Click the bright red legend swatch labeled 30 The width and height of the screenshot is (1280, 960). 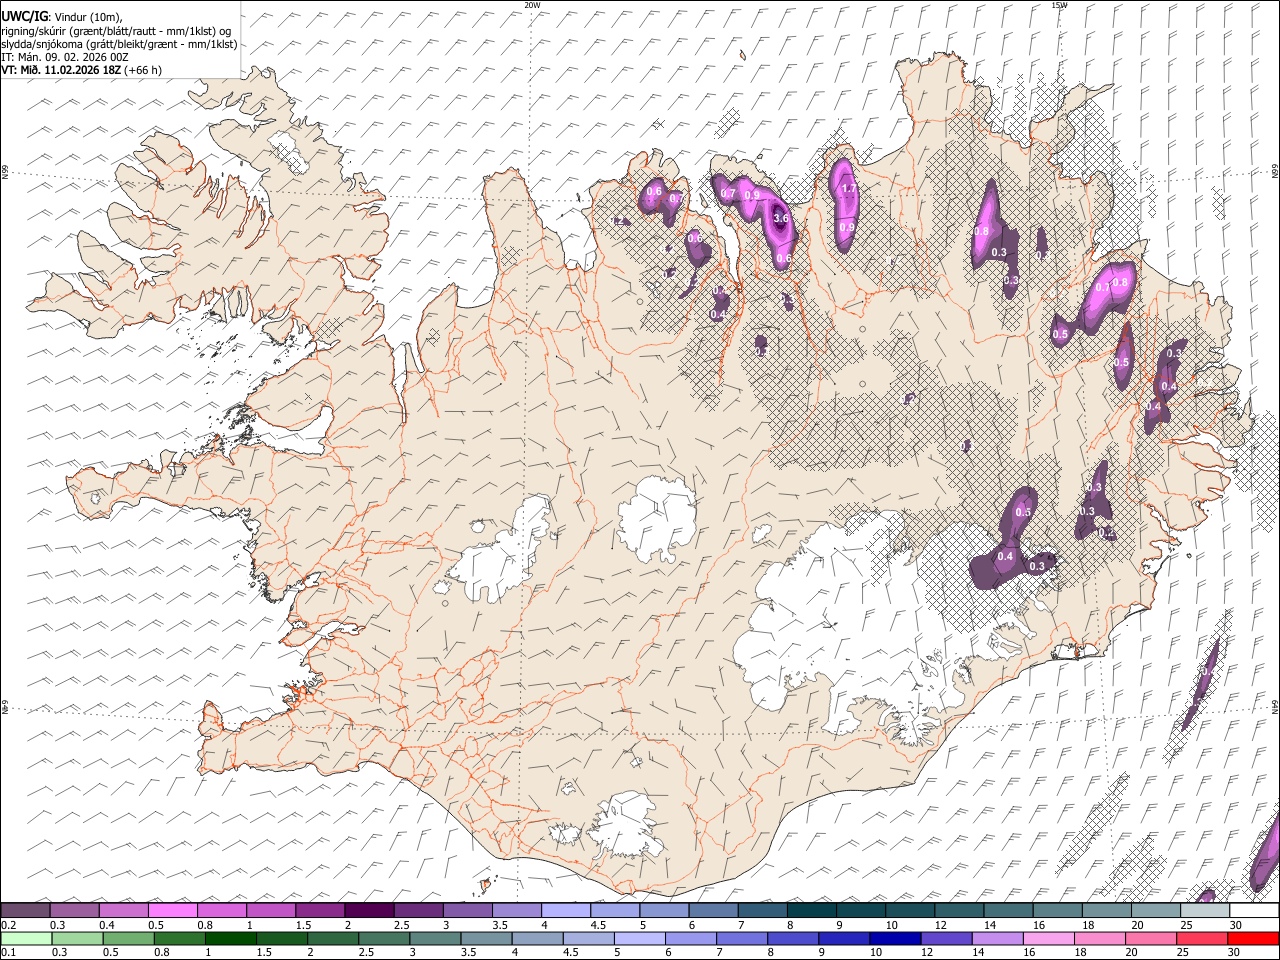[1253, 939]
